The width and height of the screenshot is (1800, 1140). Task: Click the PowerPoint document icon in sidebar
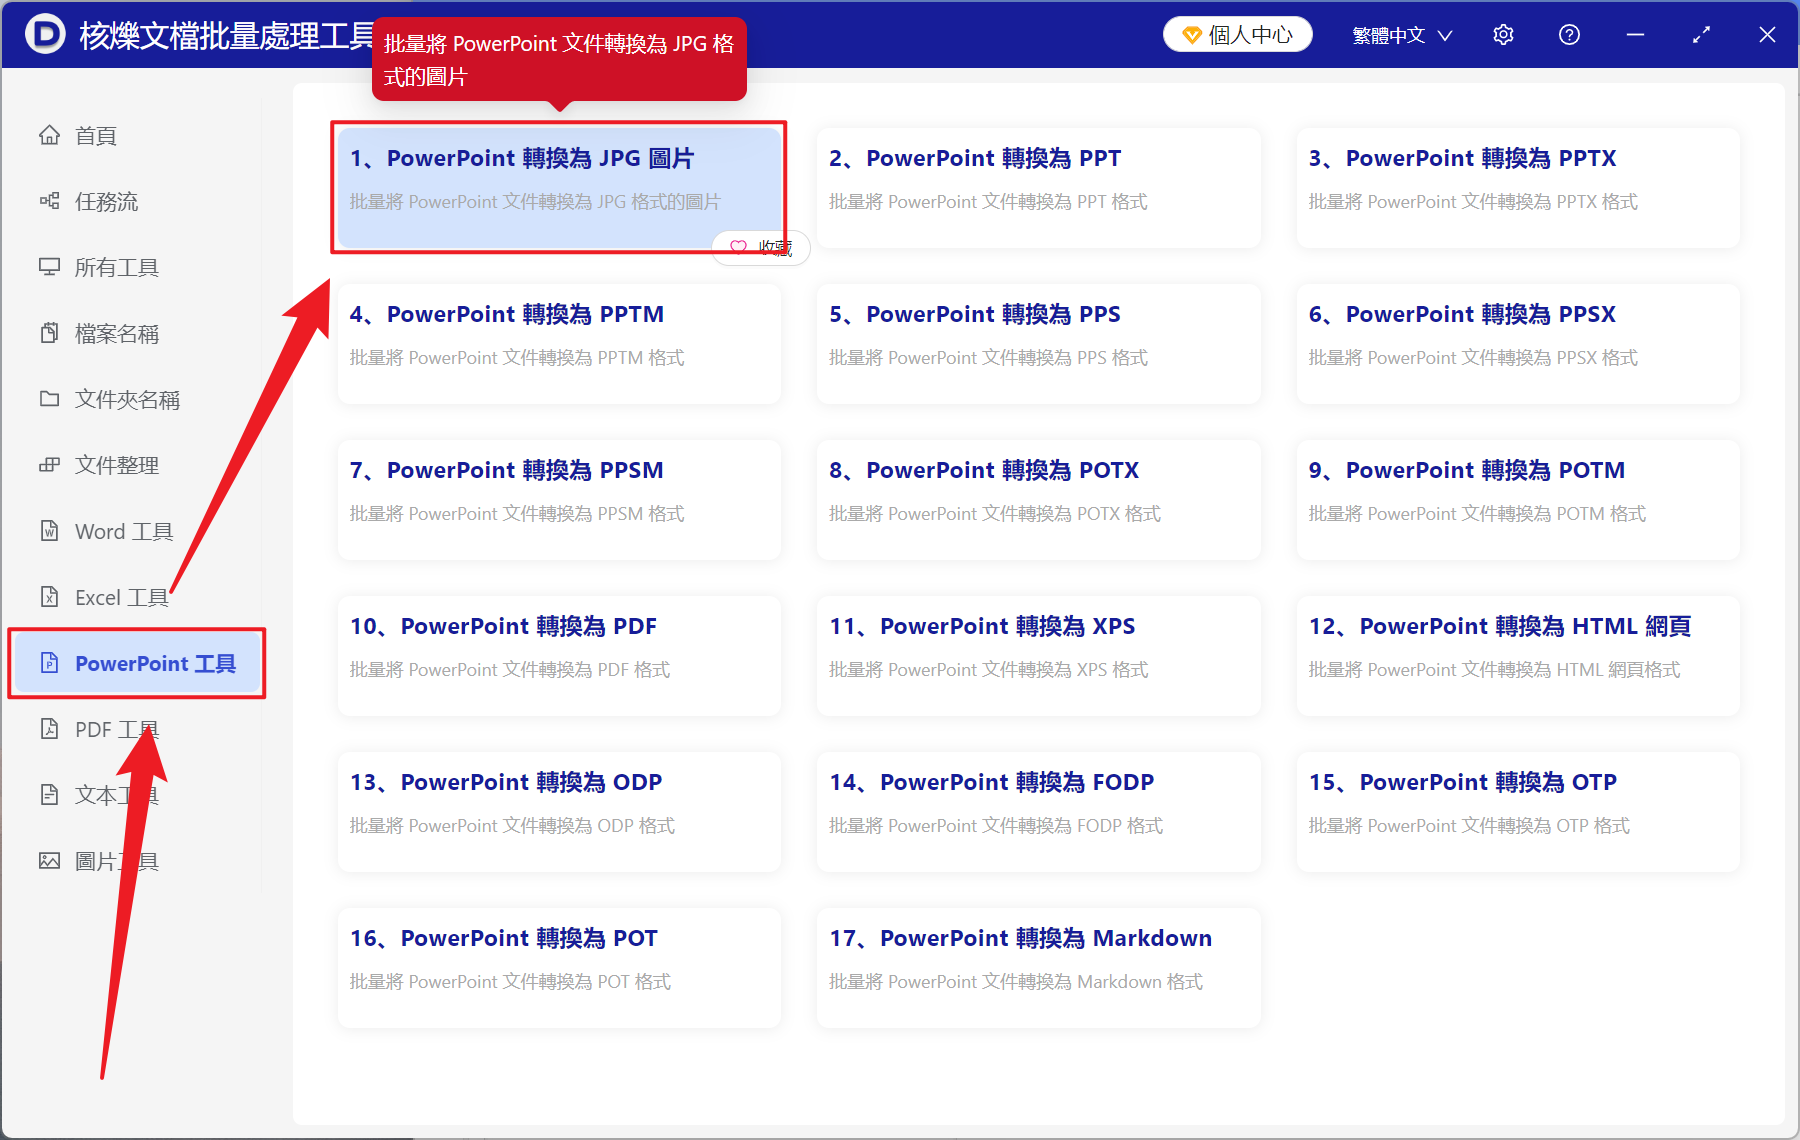[x=49, y=663]
